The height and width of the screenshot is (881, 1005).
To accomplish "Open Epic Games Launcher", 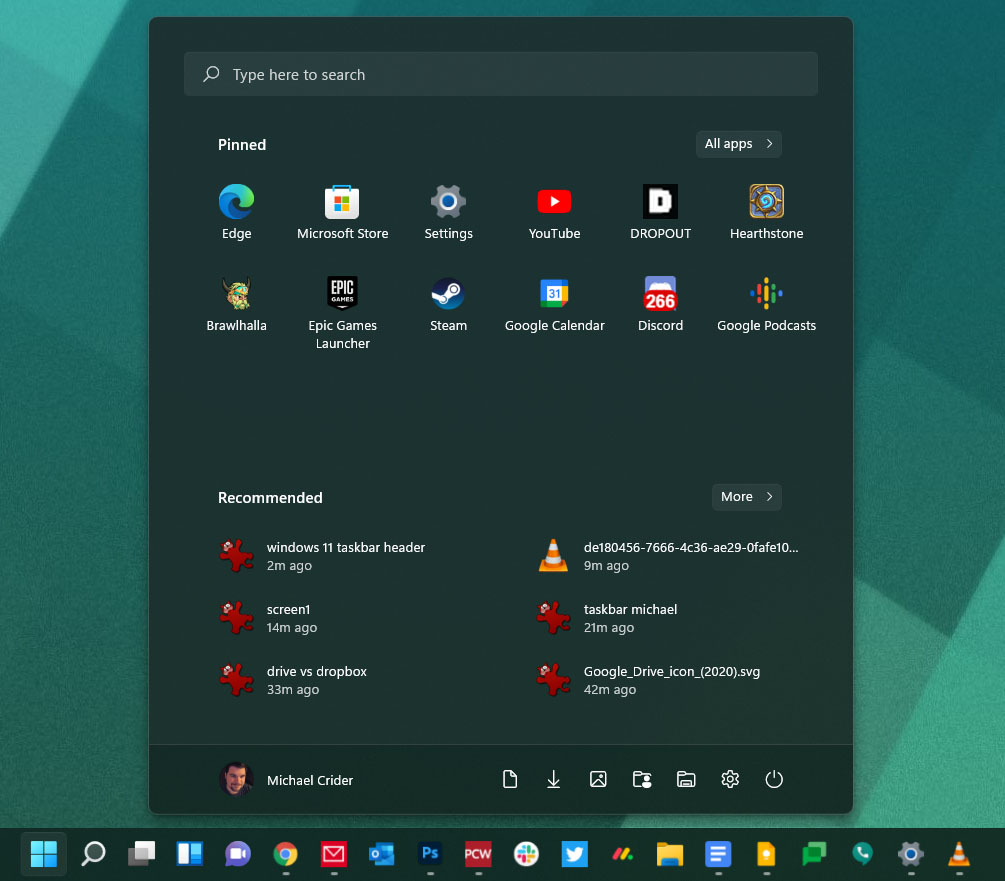I will point(342,313).
